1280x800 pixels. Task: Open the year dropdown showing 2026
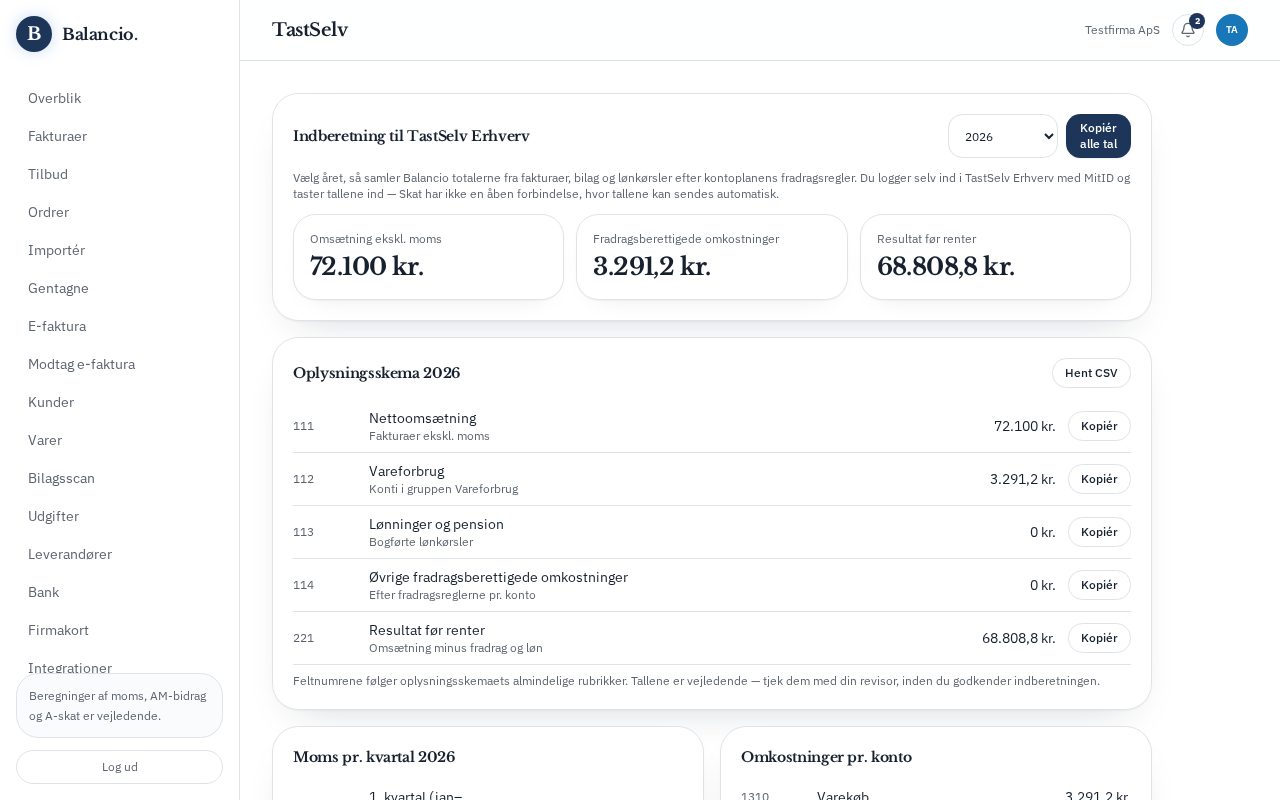pyautogui.click(x=1003, y=136)
